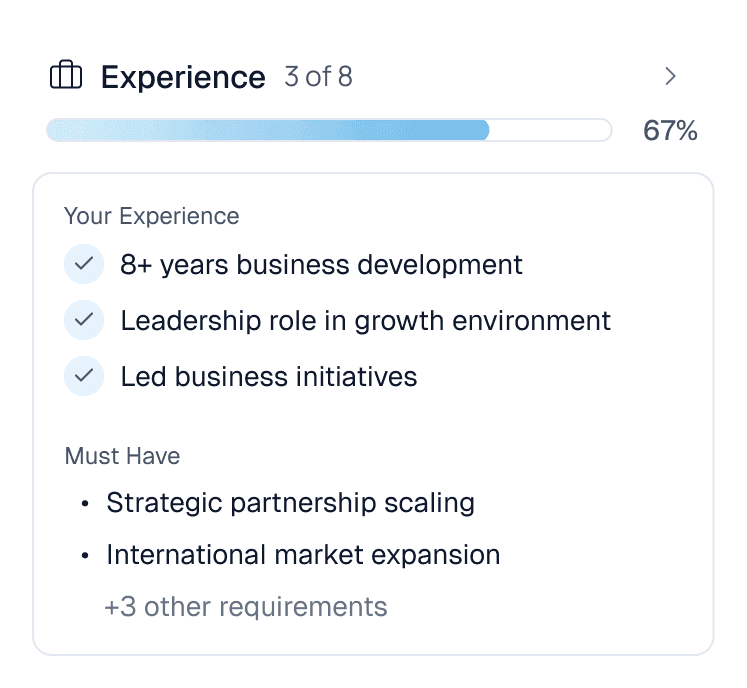Click the Led business initiatives text
Image resolution: width=747 pixels, height=688 pixels.
269,376
